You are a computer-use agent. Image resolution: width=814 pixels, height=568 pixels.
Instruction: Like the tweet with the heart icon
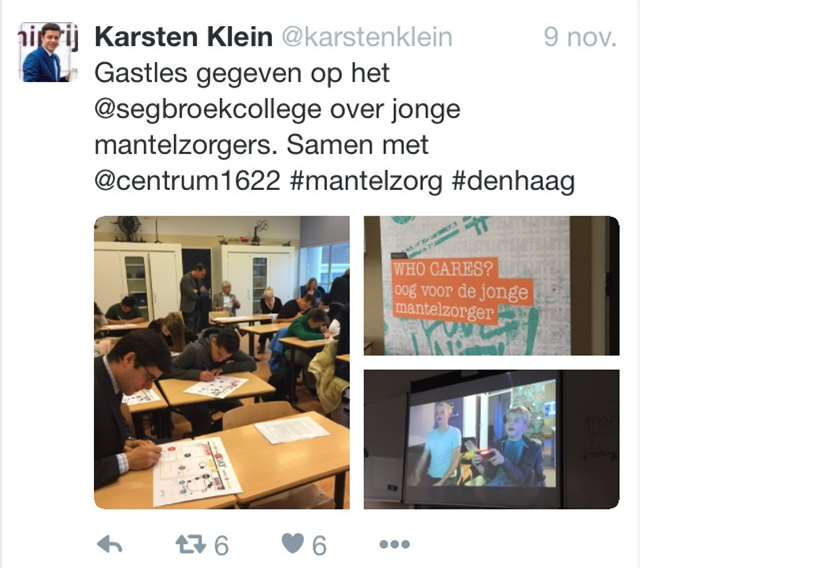[293, 544]
